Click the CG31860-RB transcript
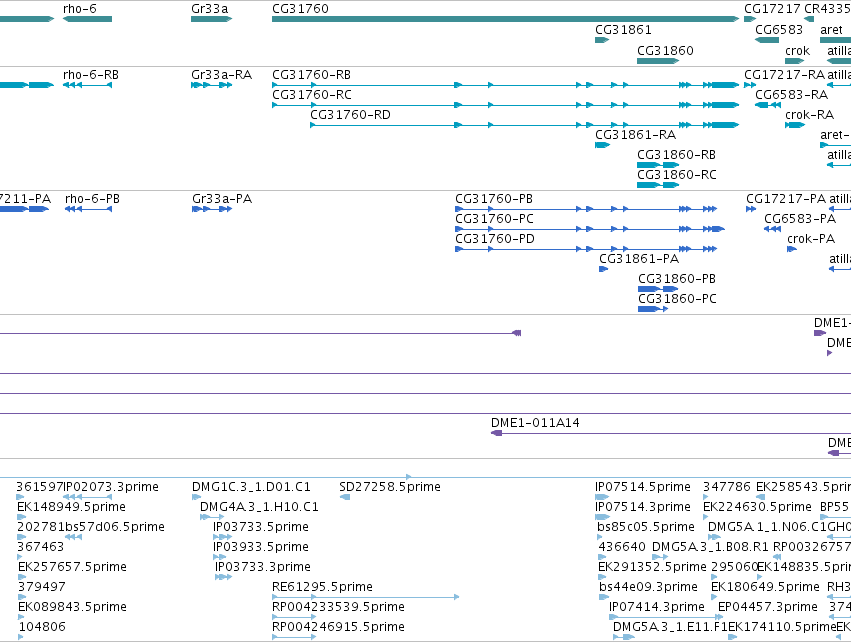The image size is (851, 642). pos(658,165)
